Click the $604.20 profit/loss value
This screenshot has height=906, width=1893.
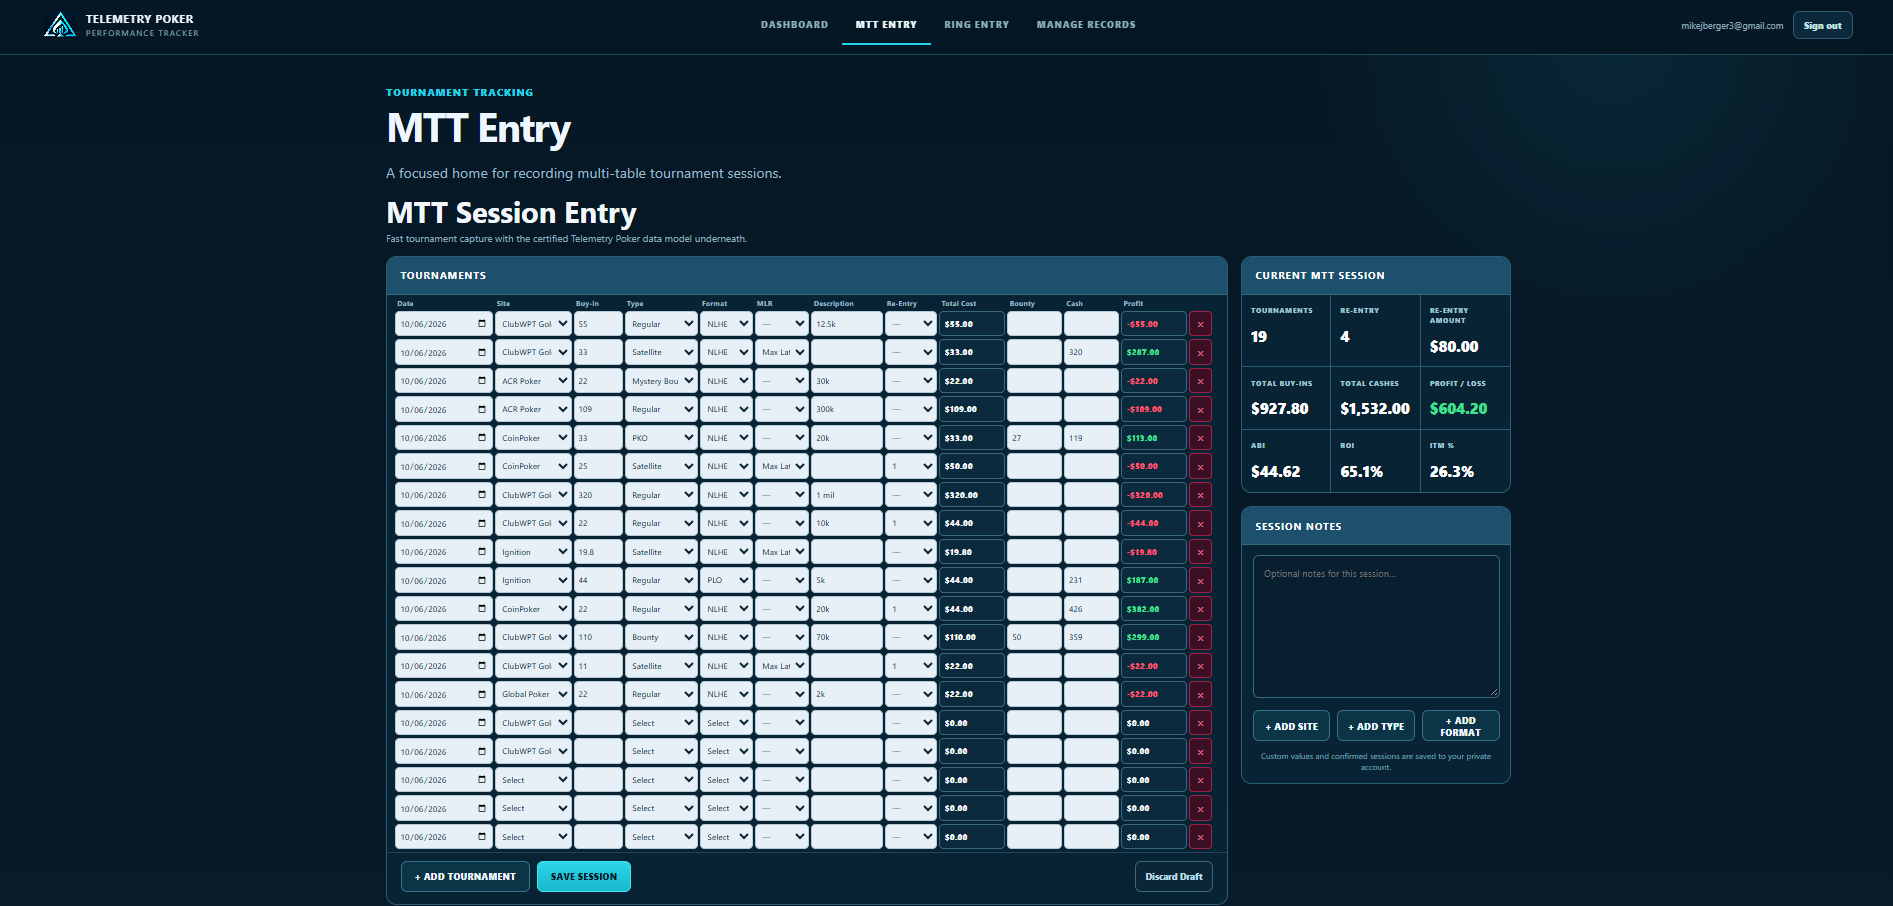click(1458, 408)
